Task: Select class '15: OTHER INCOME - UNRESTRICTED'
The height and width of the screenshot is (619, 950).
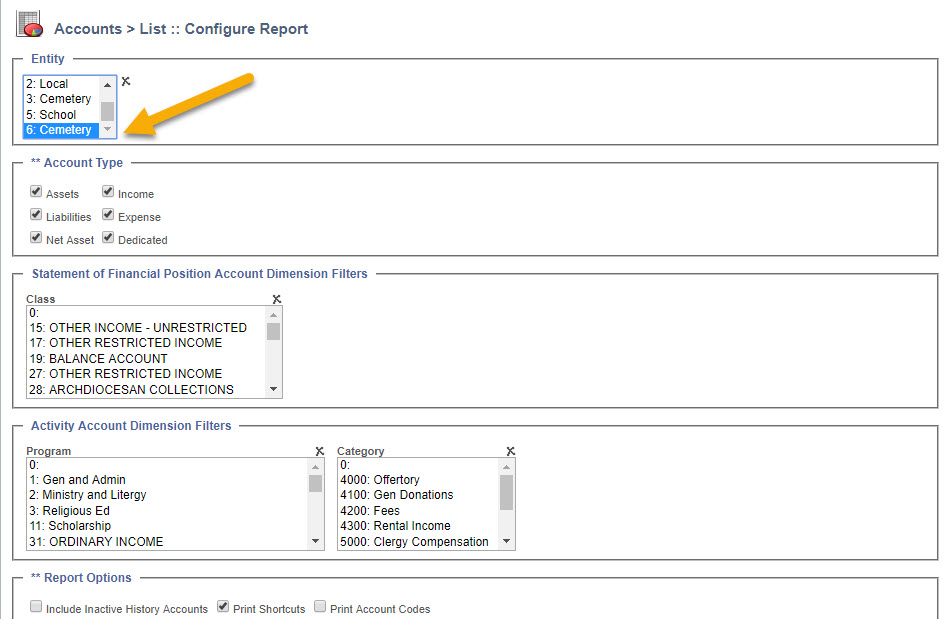Action: 146,328
